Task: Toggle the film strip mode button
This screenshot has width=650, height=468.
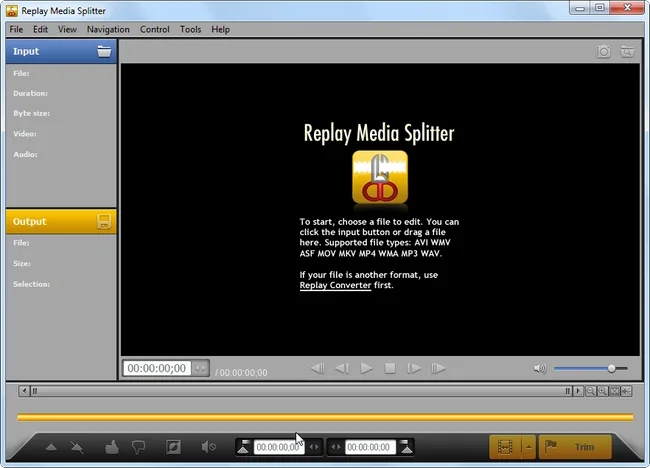Action: [505, 447]
